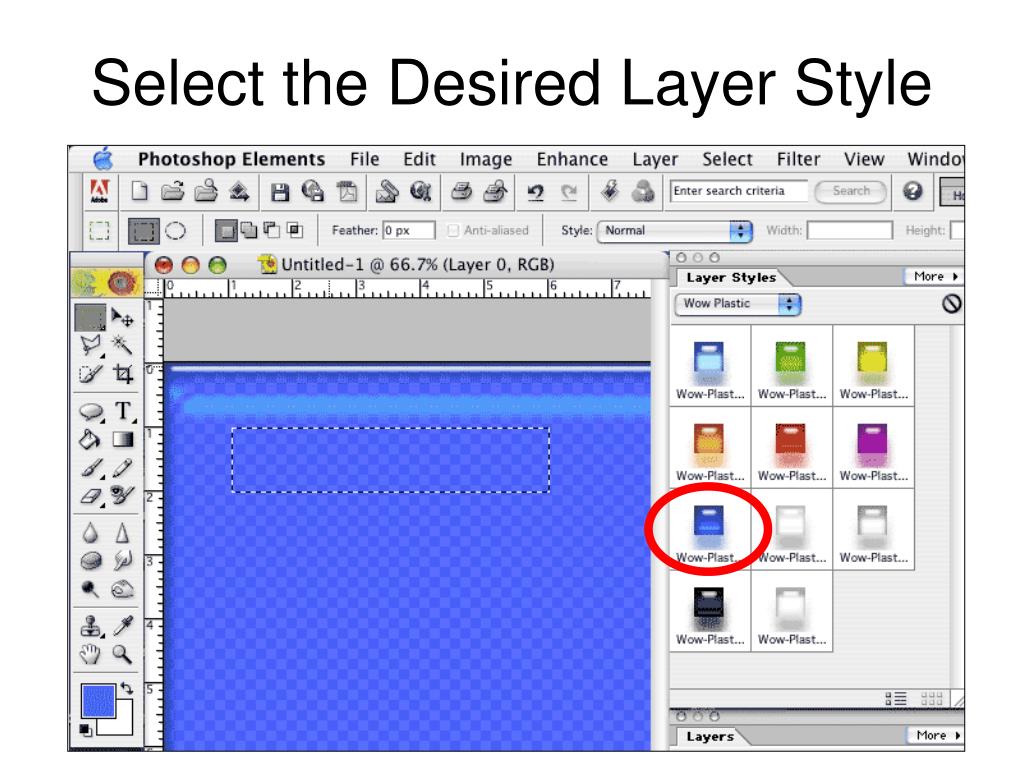Click the Step Forward redo arrow
1024x768 pixels.
pos(569,192)
